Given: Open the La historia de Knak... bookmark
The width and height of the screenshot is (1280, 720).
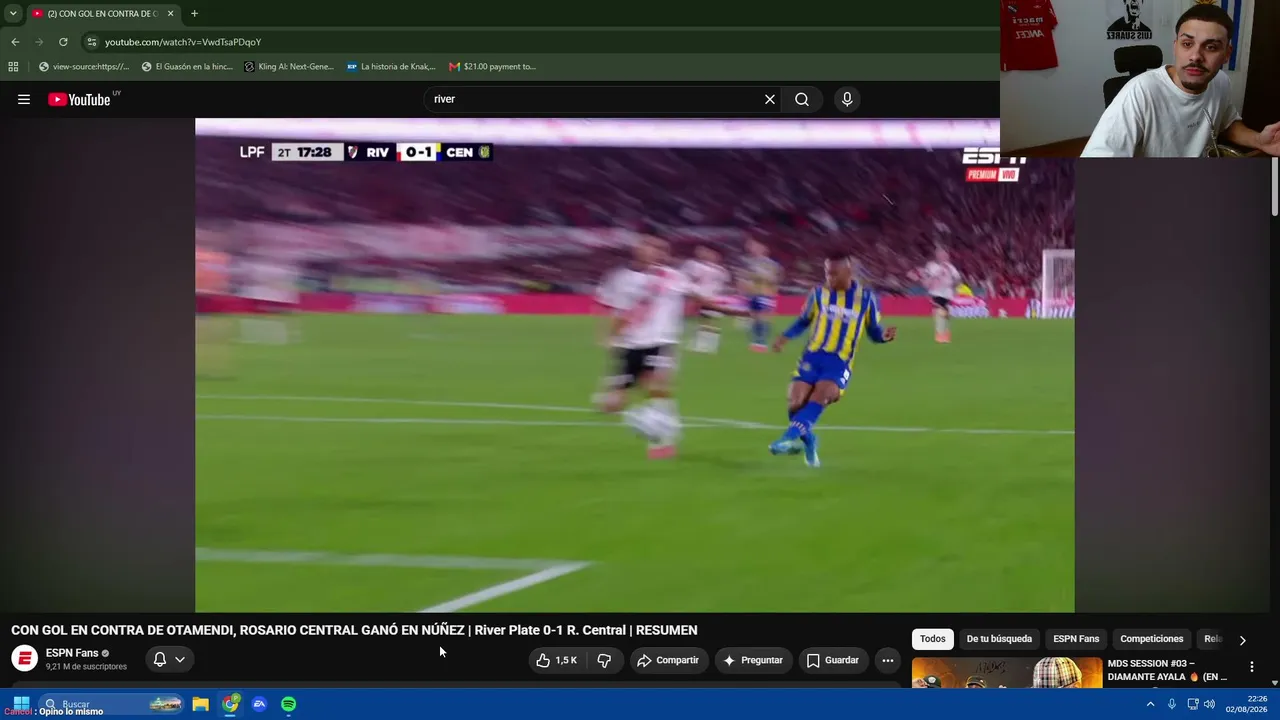Looking at the screenshot, I should (391, 67).
